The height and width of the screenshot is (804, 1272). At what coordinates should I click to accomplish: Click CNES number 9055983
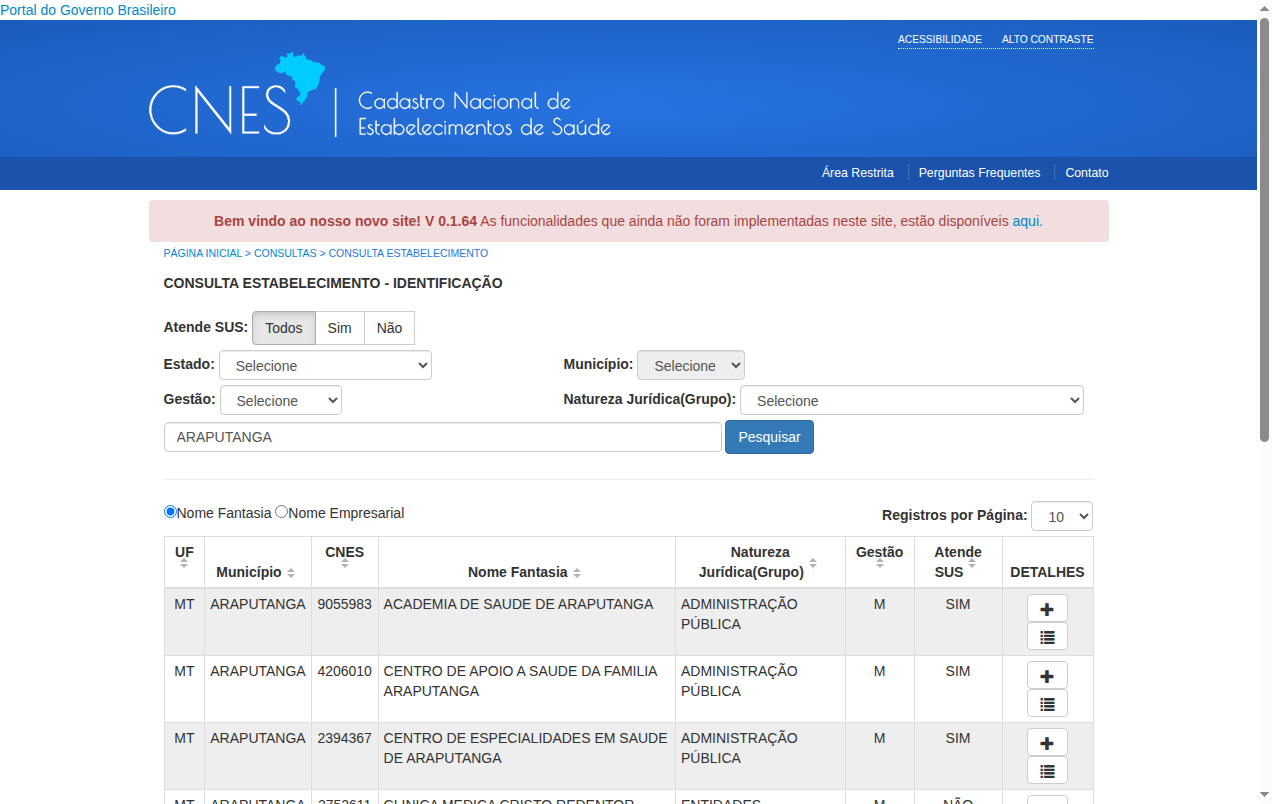[345, 604]
